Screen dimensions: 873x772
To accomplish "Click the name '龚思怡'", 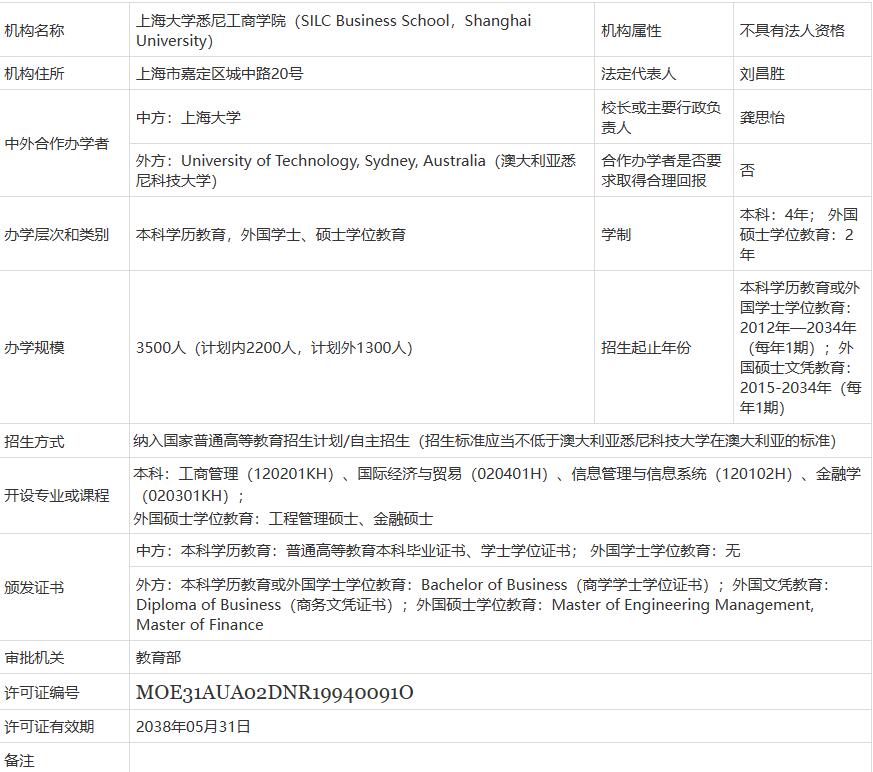I will pyautogui.click(x=762, y=117).
